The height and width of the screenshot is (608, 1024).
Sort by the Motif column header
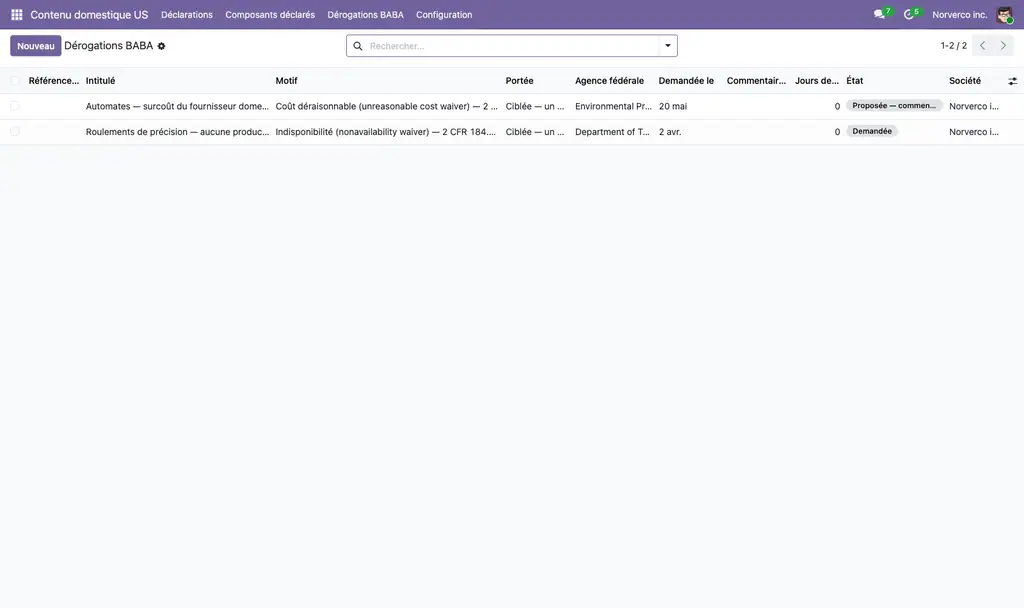point(286,81)
